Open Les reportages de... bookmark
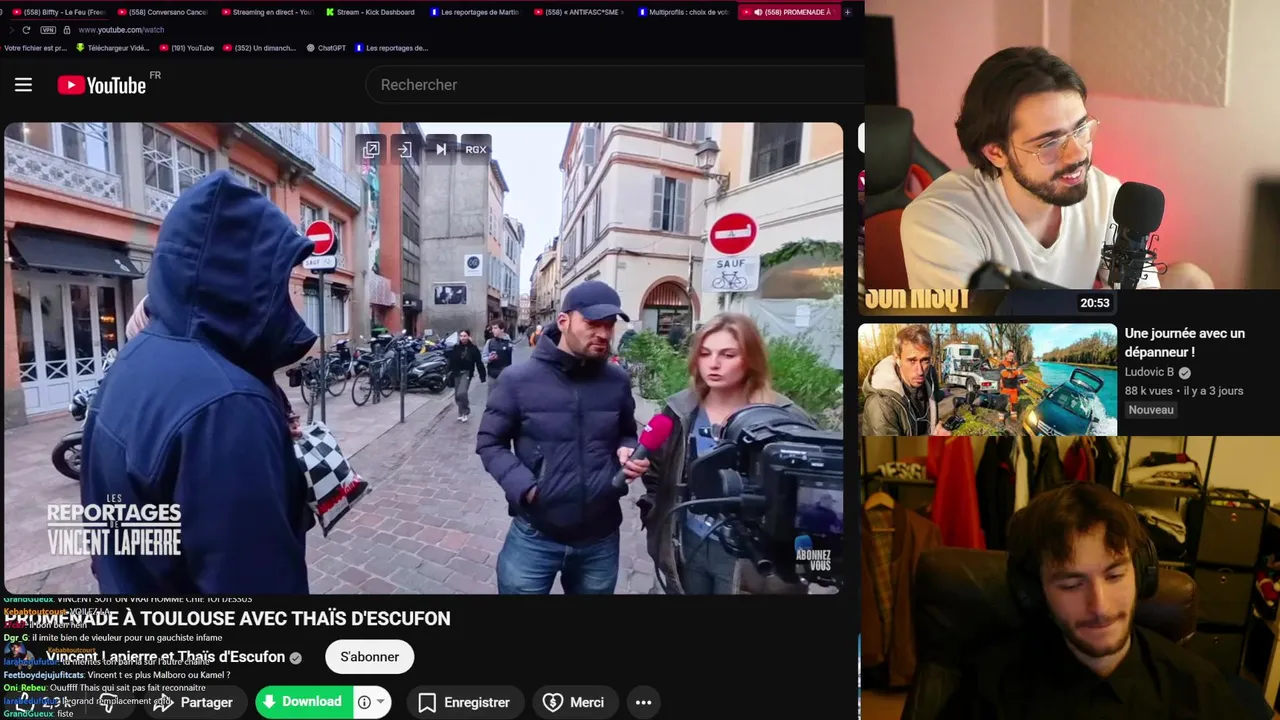1280x720 pixels. click(x=391, y=48)
